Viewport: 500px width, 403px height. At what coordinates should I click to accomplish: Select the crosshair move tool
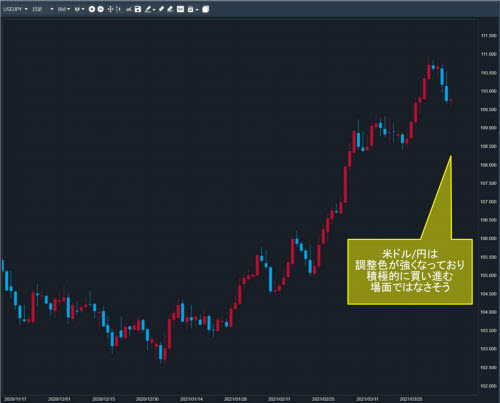(110, 9)
